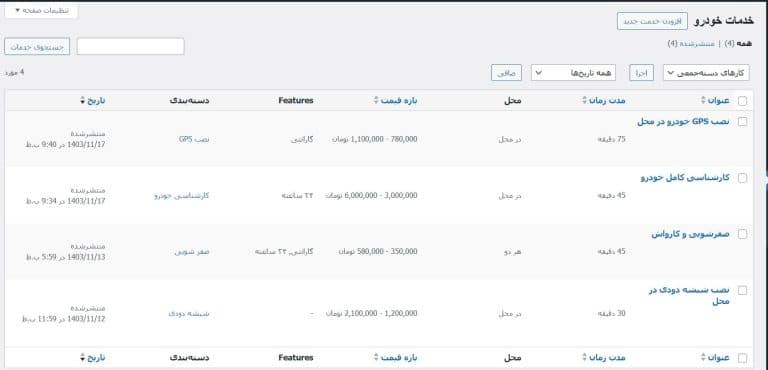Screen dimensions: 768x370
Task: Click the 75 دقیقه duration cell
Action: point(612,139)
